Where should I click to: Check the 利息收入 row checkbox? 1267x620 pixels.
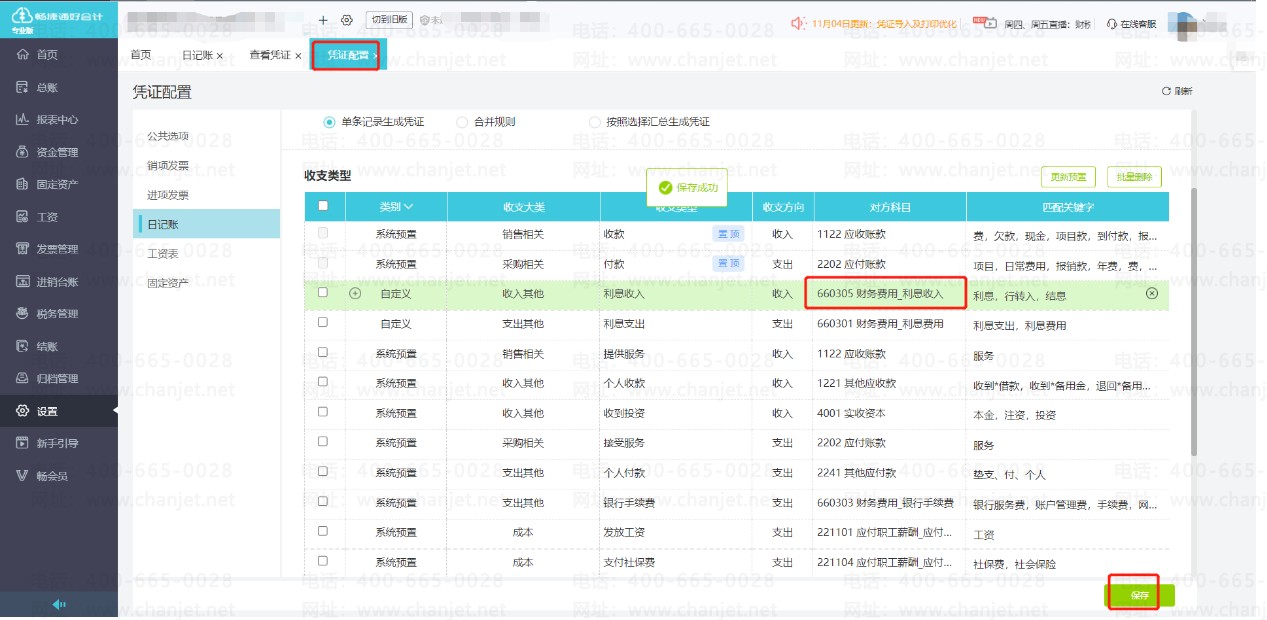coord(322,293)
